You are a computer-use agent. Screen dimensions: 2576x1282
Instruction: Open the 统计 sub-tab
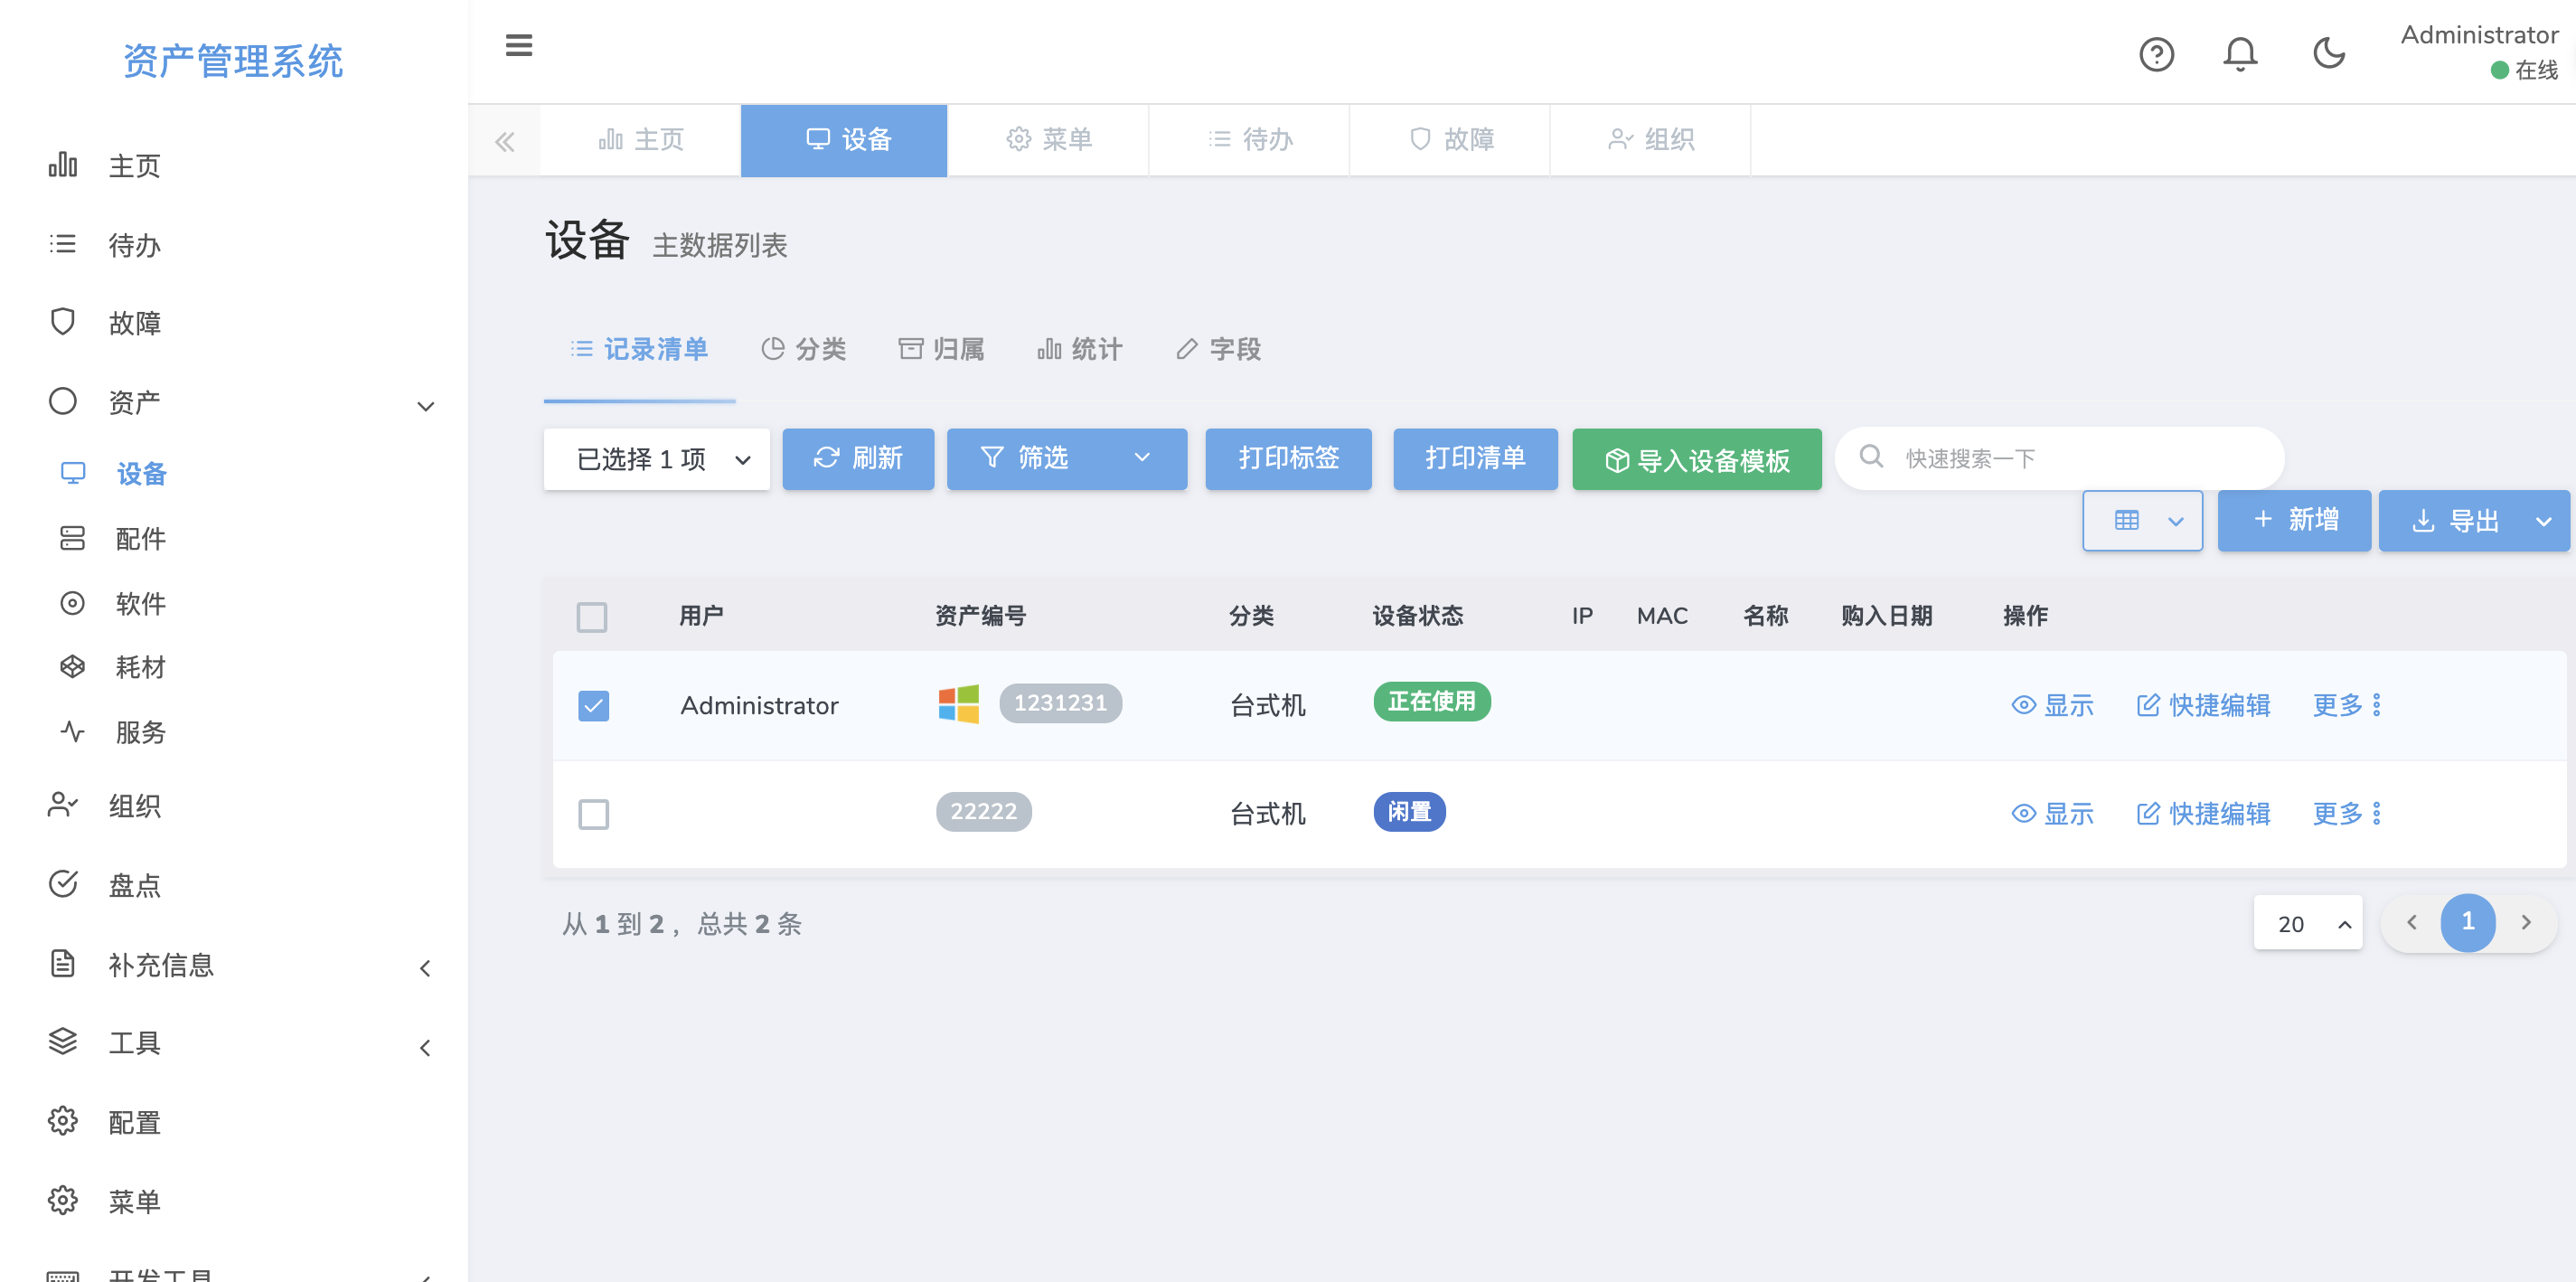(1080, 349)
